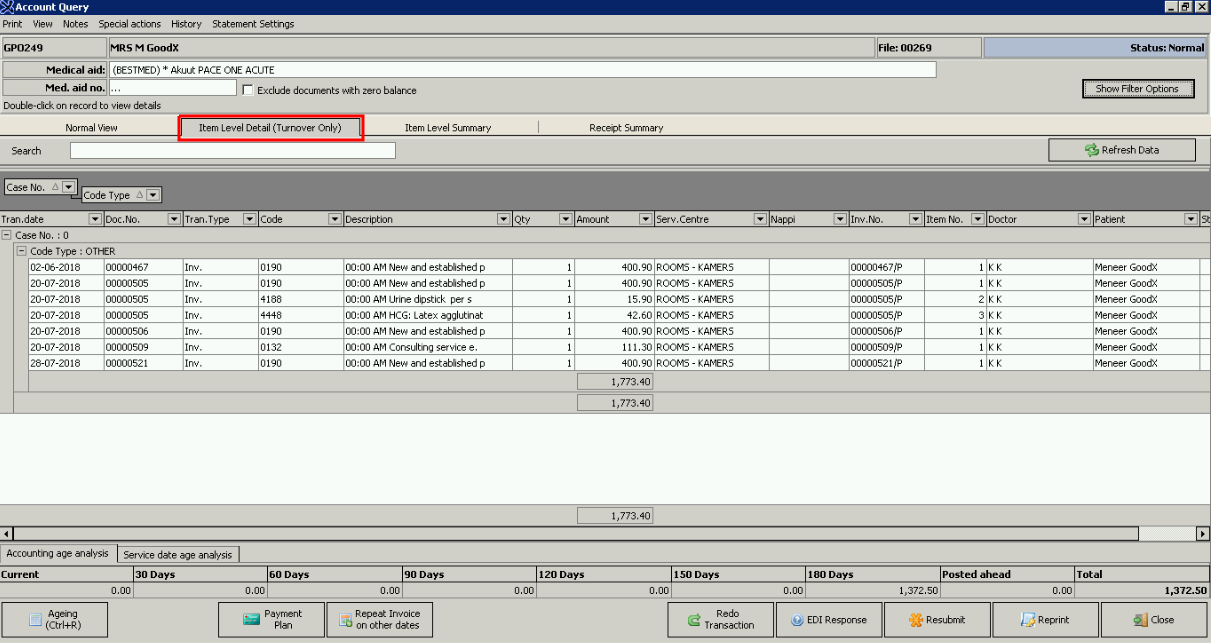This screenshot has width=1211, height=643.
Task: Collapse the Code Type : OTHER group
Action: [x=21, y=251]
